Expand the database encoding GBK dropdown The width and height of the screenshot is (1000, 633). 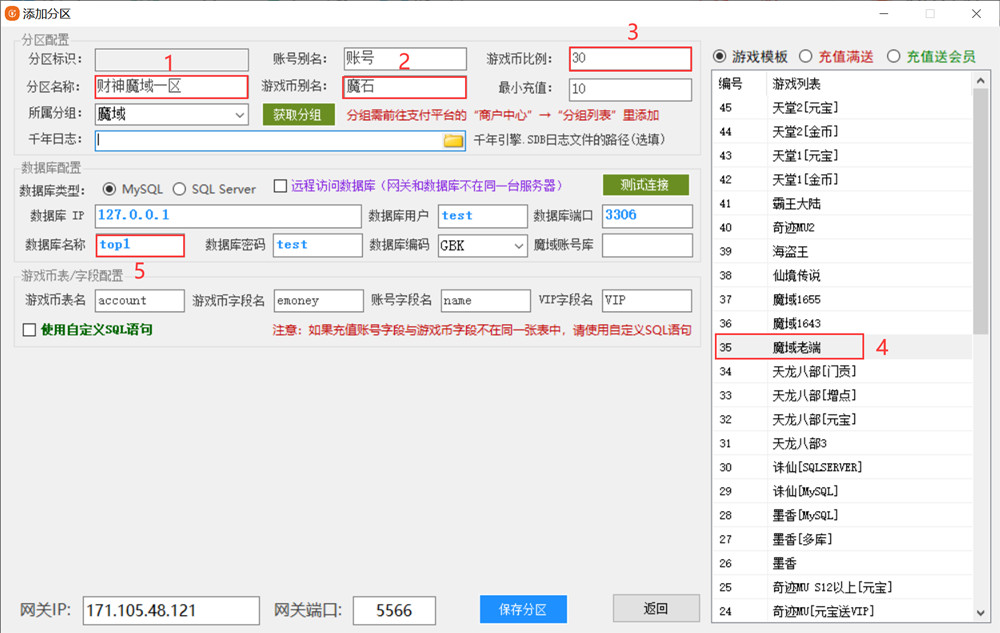[518, 245]
